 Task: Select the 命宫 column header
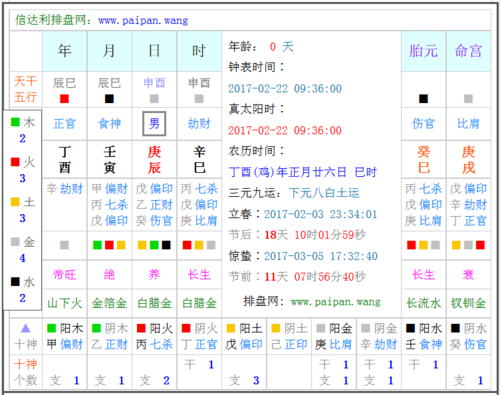point(468,51)
